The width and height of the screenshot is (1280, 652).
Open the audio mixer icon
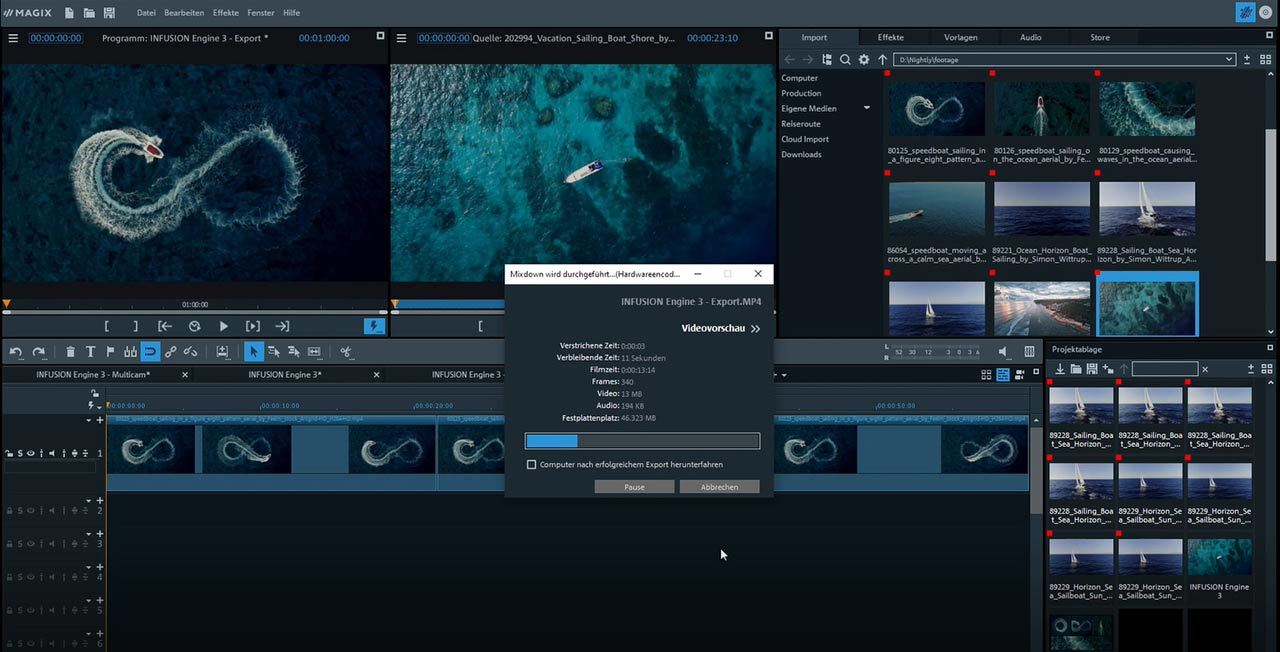tap(1029, 352)
